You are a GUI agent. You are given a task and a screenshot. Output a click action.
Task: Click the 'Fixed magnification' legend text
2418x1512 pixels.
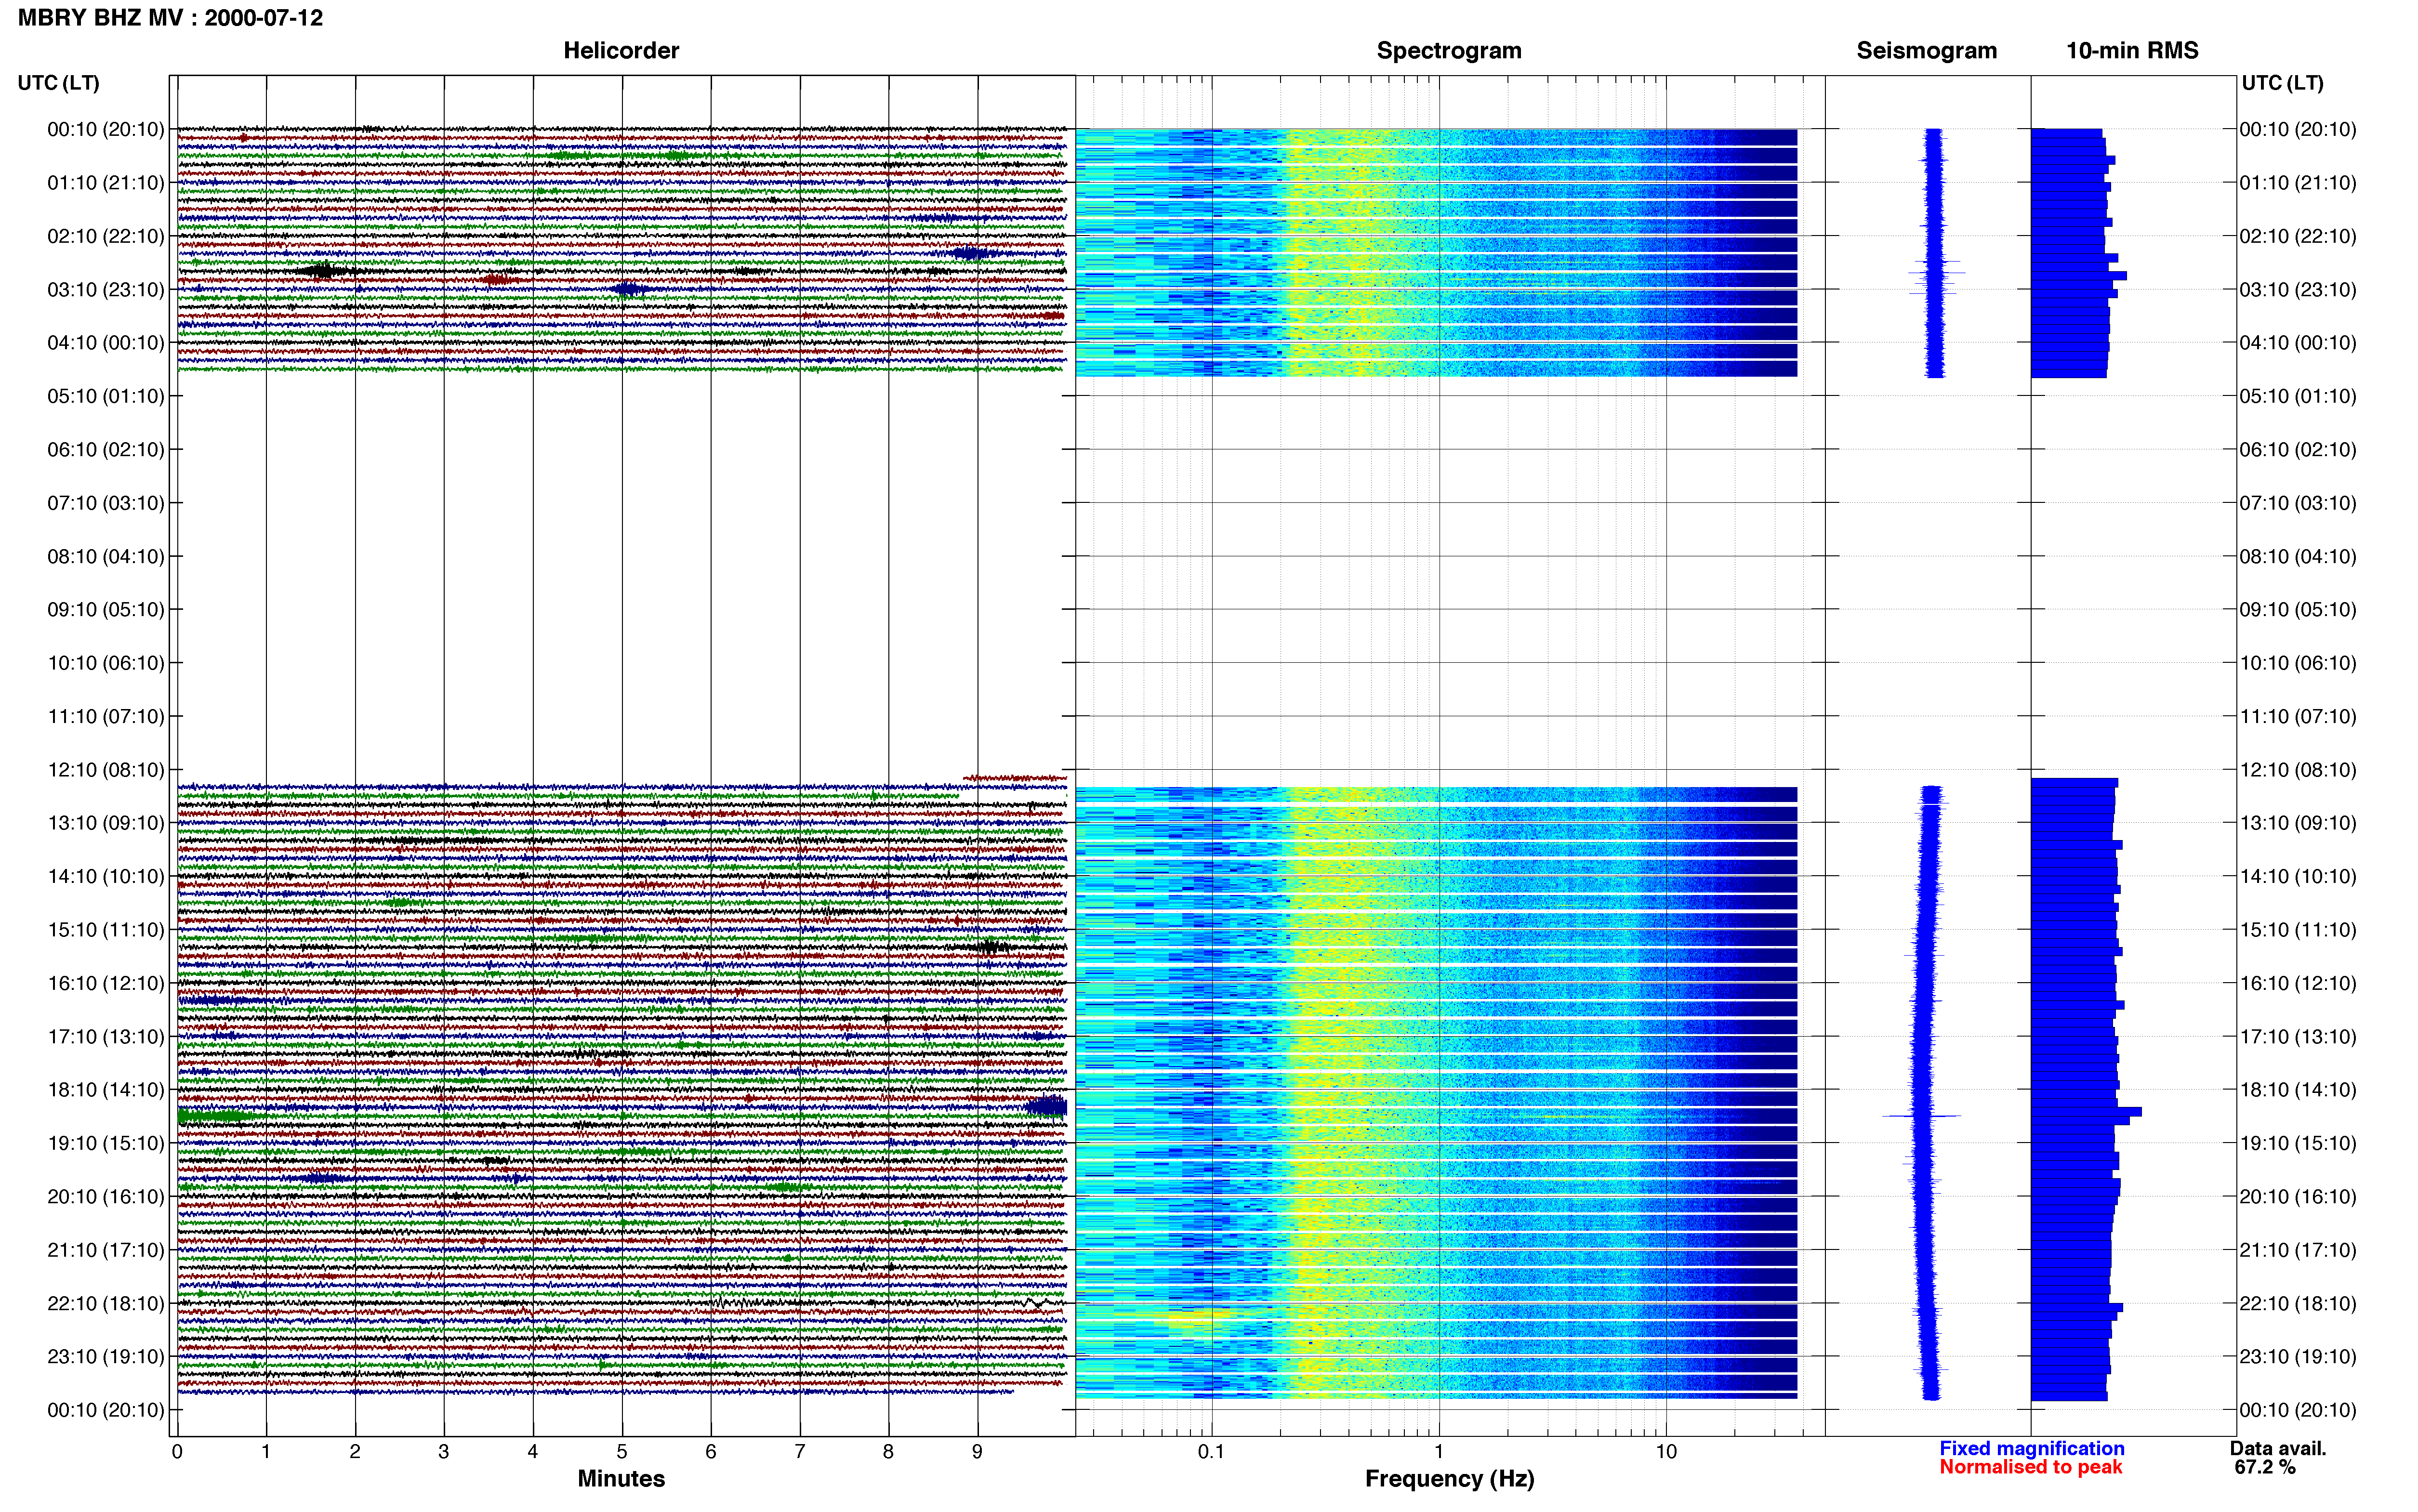2032,1449
